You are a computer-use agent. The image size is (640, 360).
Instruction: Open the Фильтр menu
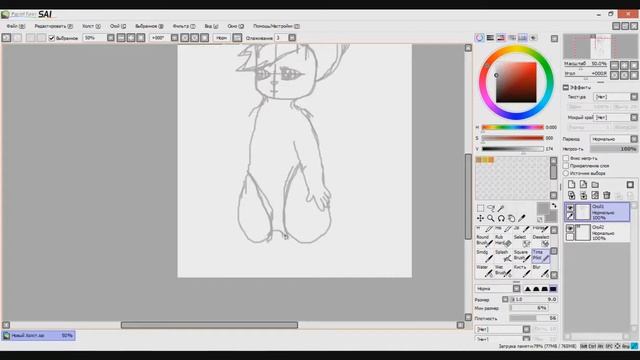pos(184,26)
